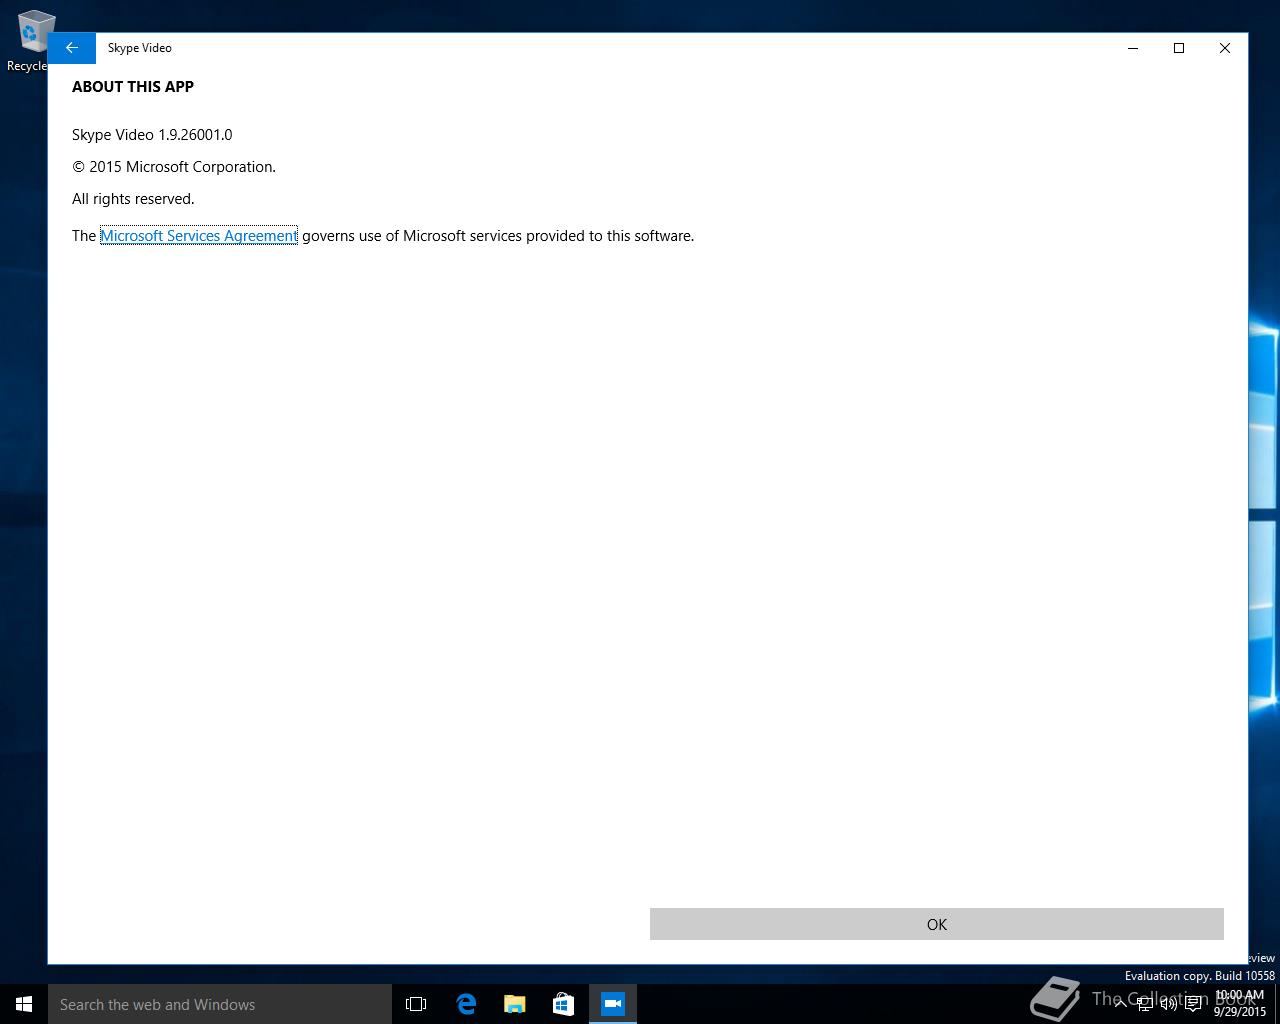Open the Microsoft Services Agreement link
The width and height of the screenshot is (1280, 1024).
pos(199,236)
